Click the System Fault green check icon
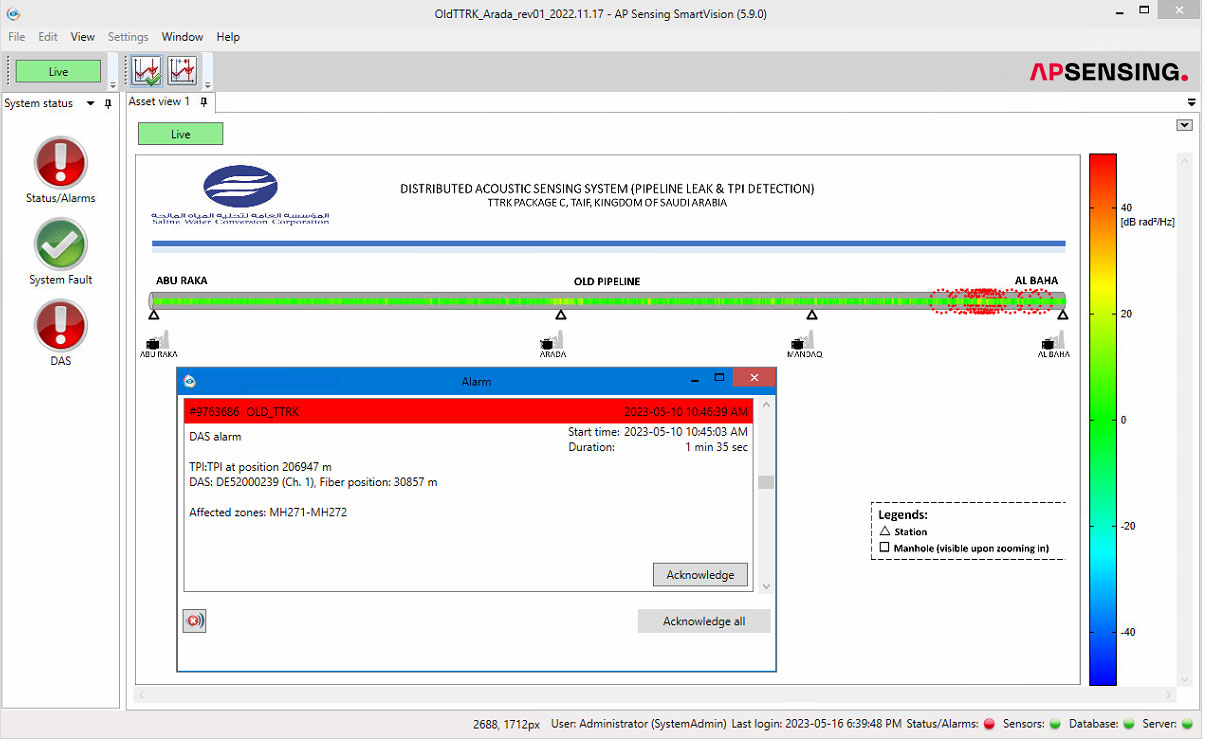Viewport: 1205px width, 740px height. 61,244
